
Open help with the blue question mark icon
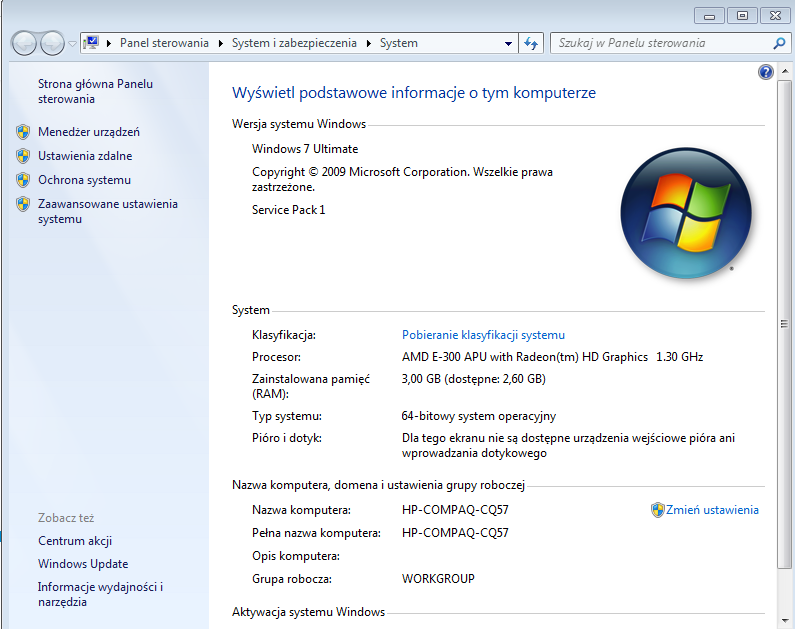766,72
